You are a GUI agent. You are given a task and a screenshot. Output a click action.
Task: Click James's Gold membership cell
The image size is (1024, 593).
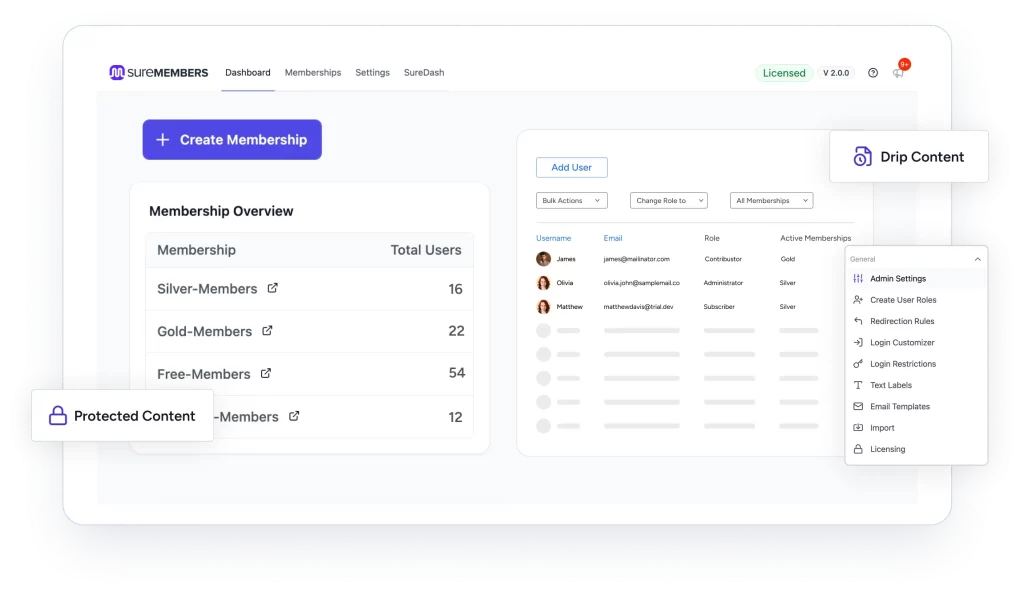coord(788,259)
